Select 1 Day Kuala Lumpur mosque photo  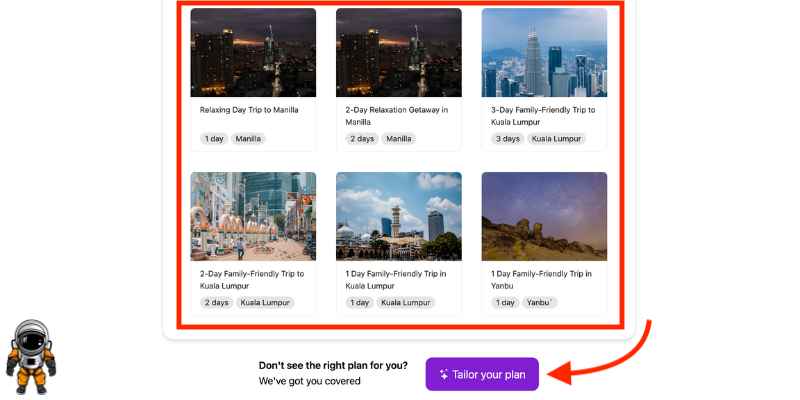[x=398, y=216]
